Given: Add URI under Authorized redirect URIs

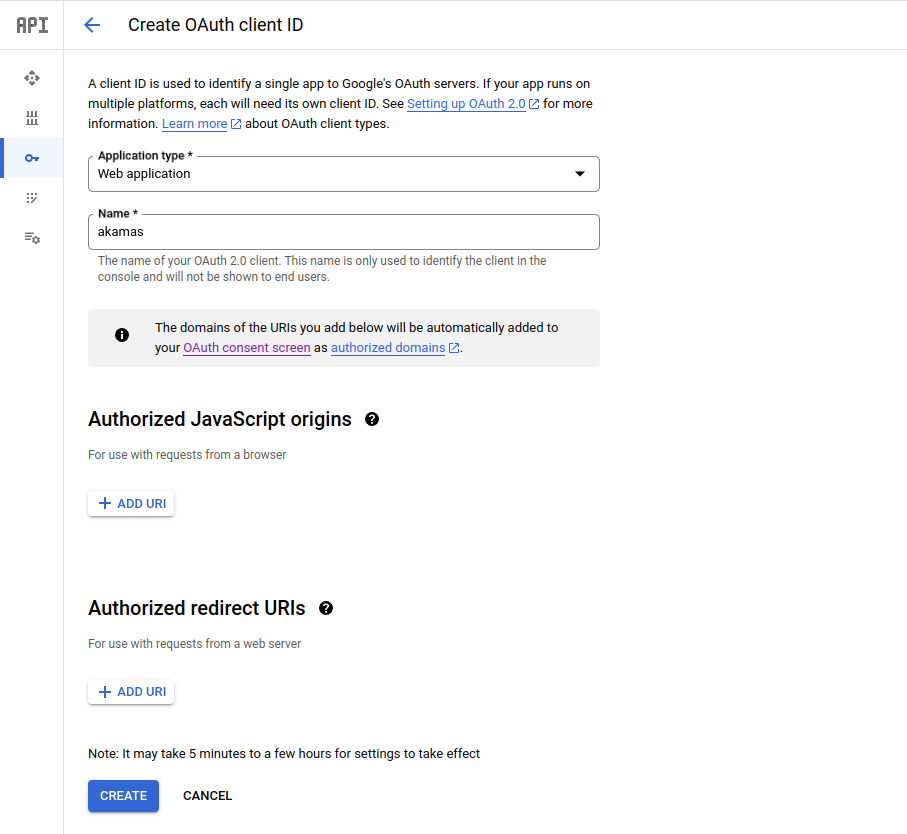Looking at the screenshot, I should (131, 692).
